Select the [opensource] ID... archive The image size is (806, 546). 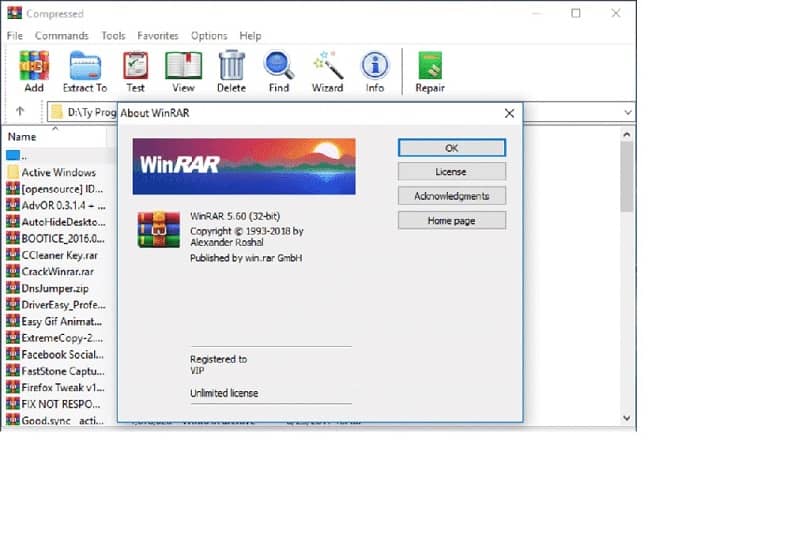[62, 189]
